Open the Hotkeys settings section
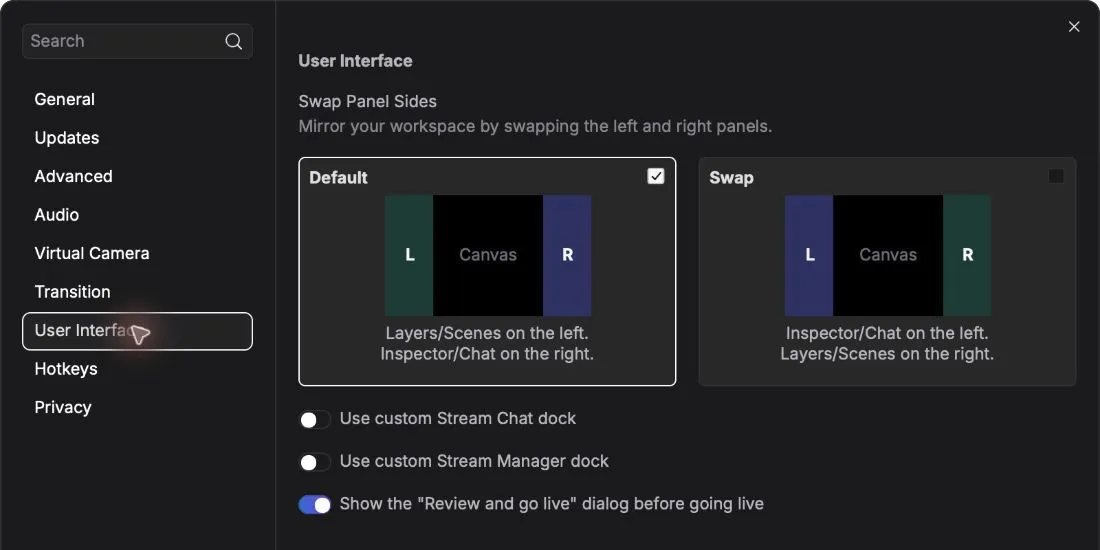1100x550 pixels. [x=66, y=369]
